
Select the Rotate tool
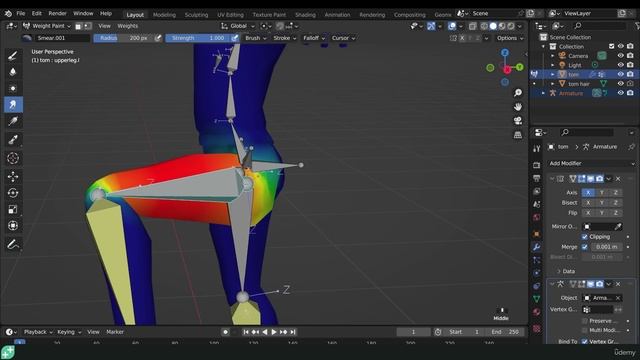pyautogui.click(x=13, y=193)
